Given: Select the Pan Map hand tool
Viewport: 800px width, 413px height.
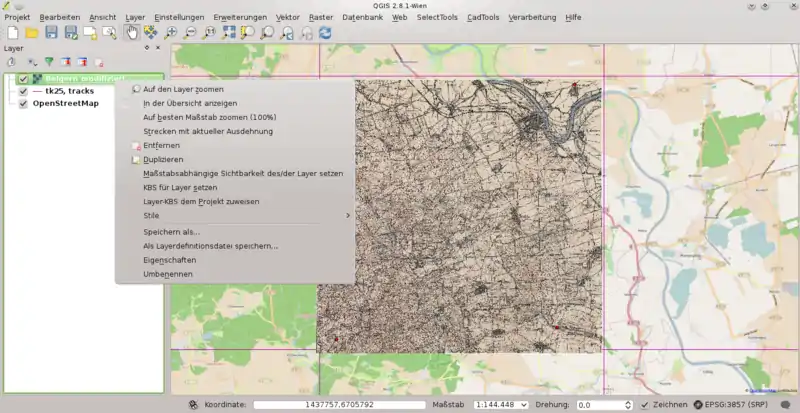Looking at the screenshot, I should 131,33.
